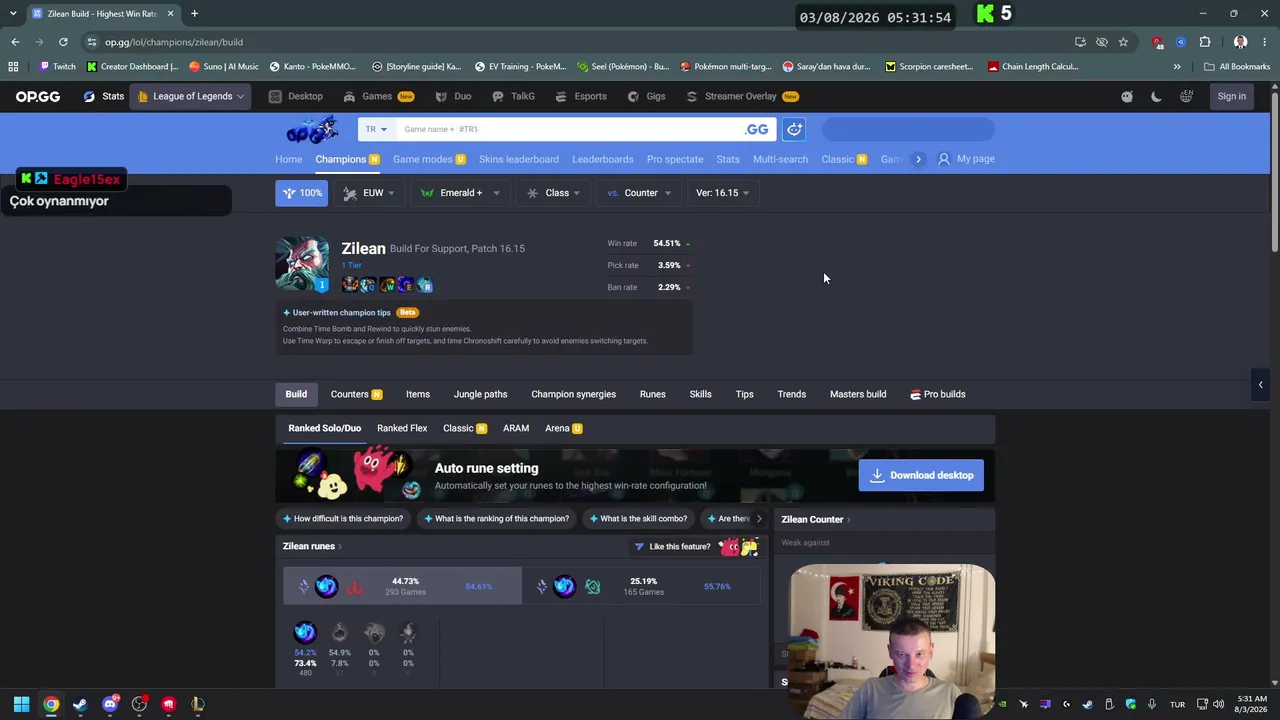
Task: Select the second rune set with 25.19% pick rate
Action: pos(642,586)
